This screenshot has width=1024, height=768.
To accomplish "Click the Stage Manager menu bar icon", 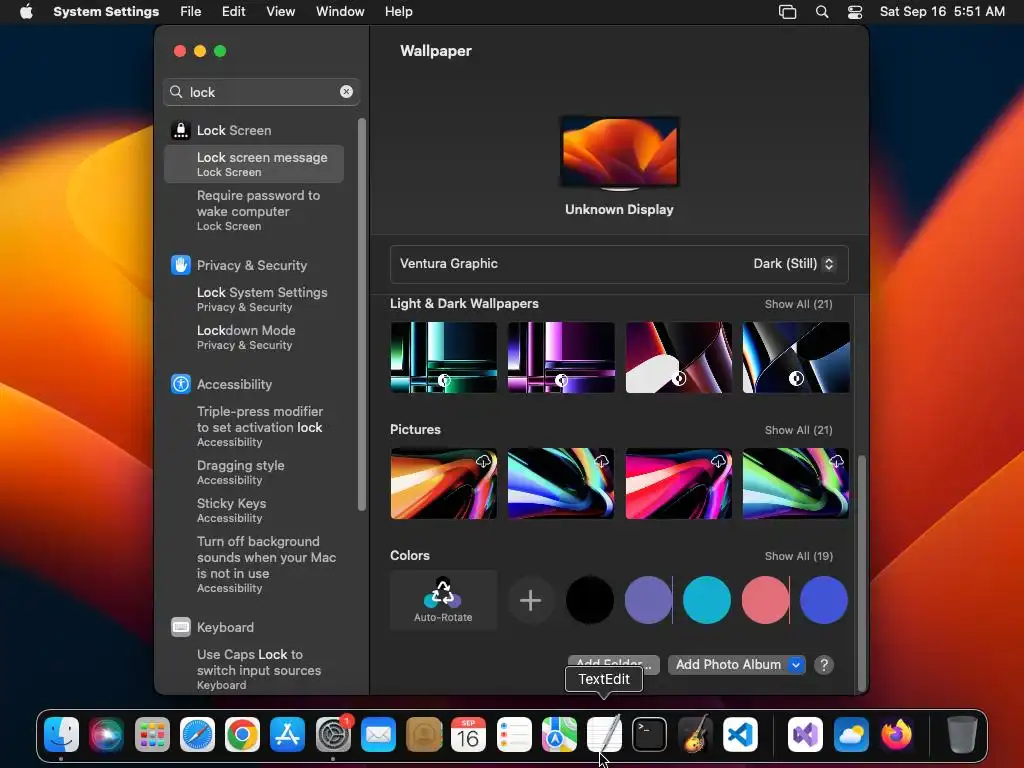I will (x=788, y=12).
